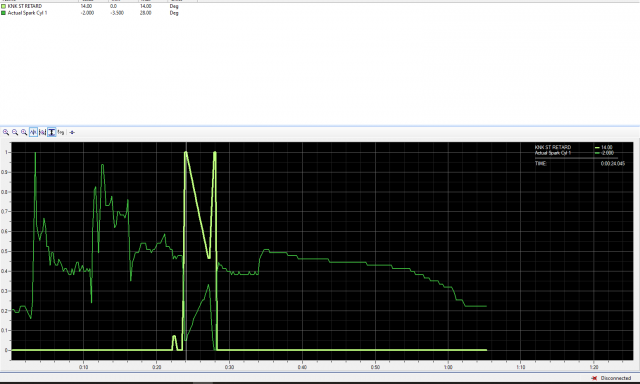This screenshot has height=384, width=640.
Task: Click the Disconnected status text
Action: 616,378
